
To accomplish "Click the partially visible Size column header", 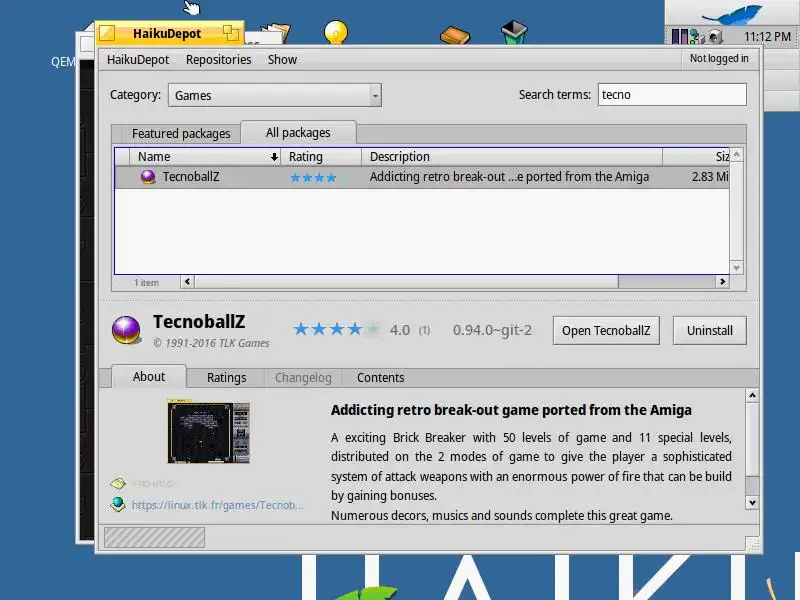I will [696, 157].
